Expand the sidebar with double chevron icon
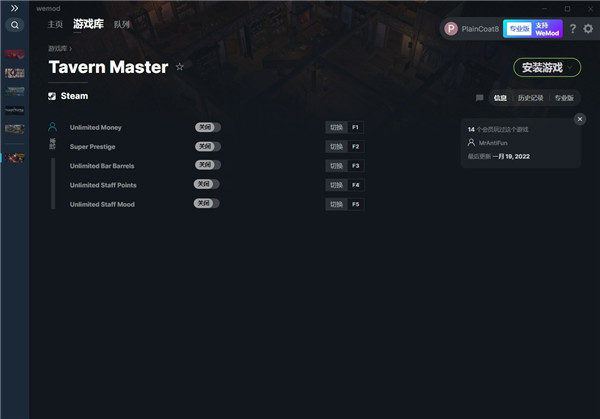Viewport: 600px width, 419px height. click(x=15, y=8)
